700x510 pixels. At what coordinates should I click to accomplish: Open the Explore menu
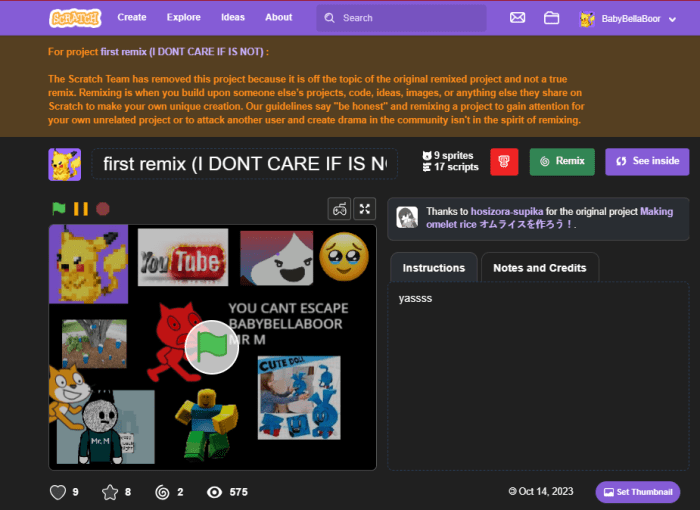pos(183,17)
